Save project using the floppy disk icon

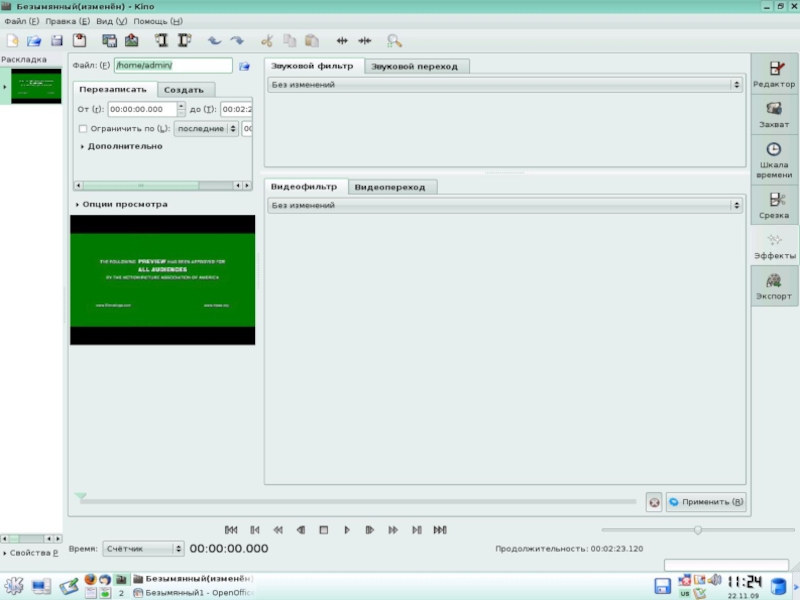(x=57, y=40)
